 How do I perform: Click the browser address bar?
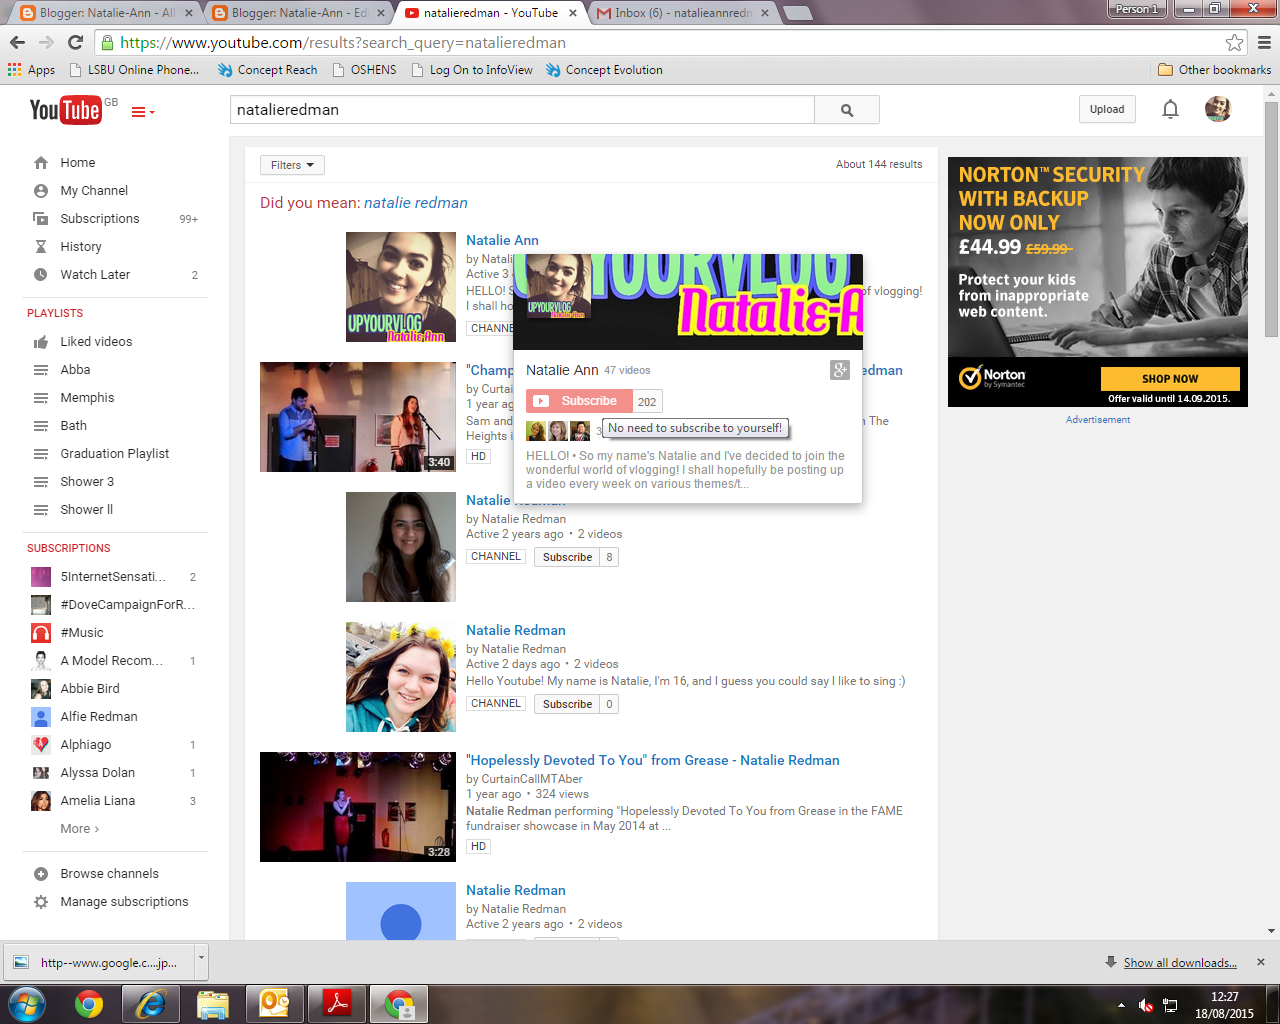[660, 43]
